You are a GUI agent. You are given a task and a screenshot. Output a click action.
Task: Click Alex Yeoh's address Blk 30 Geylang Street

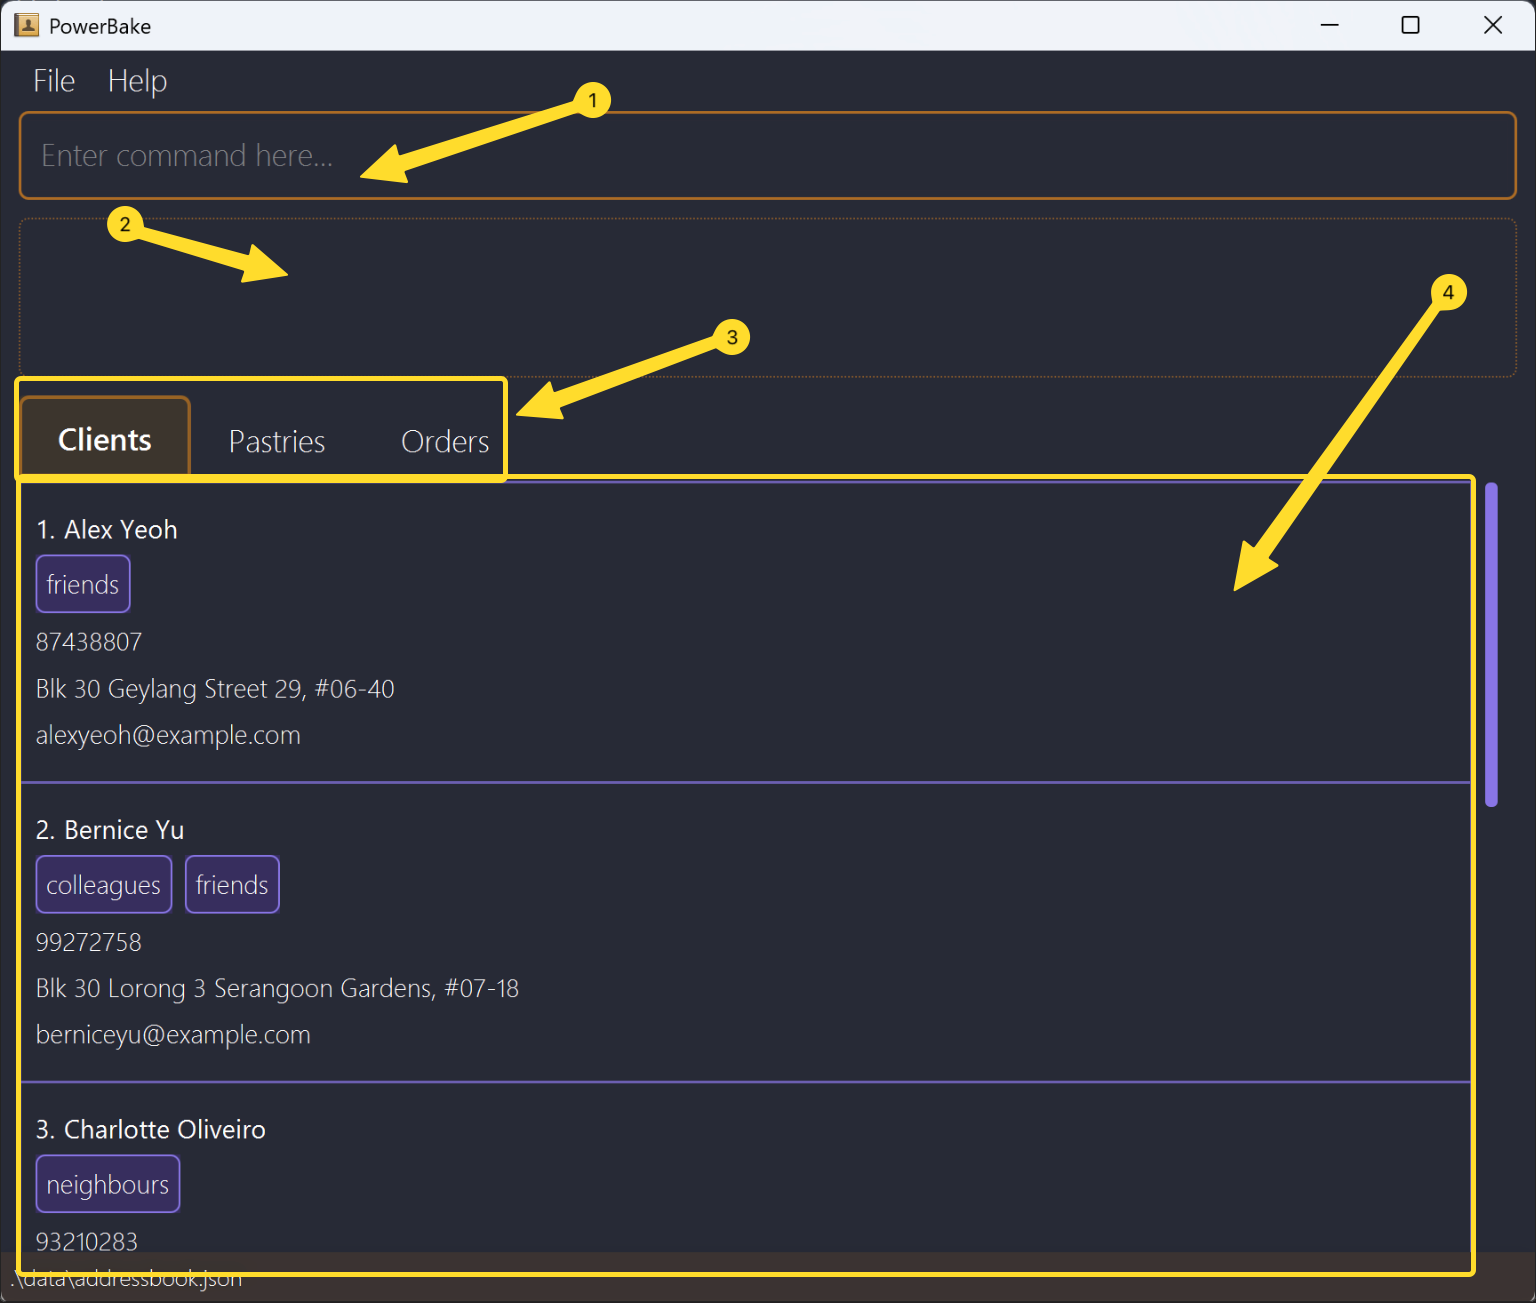[215, 688]
